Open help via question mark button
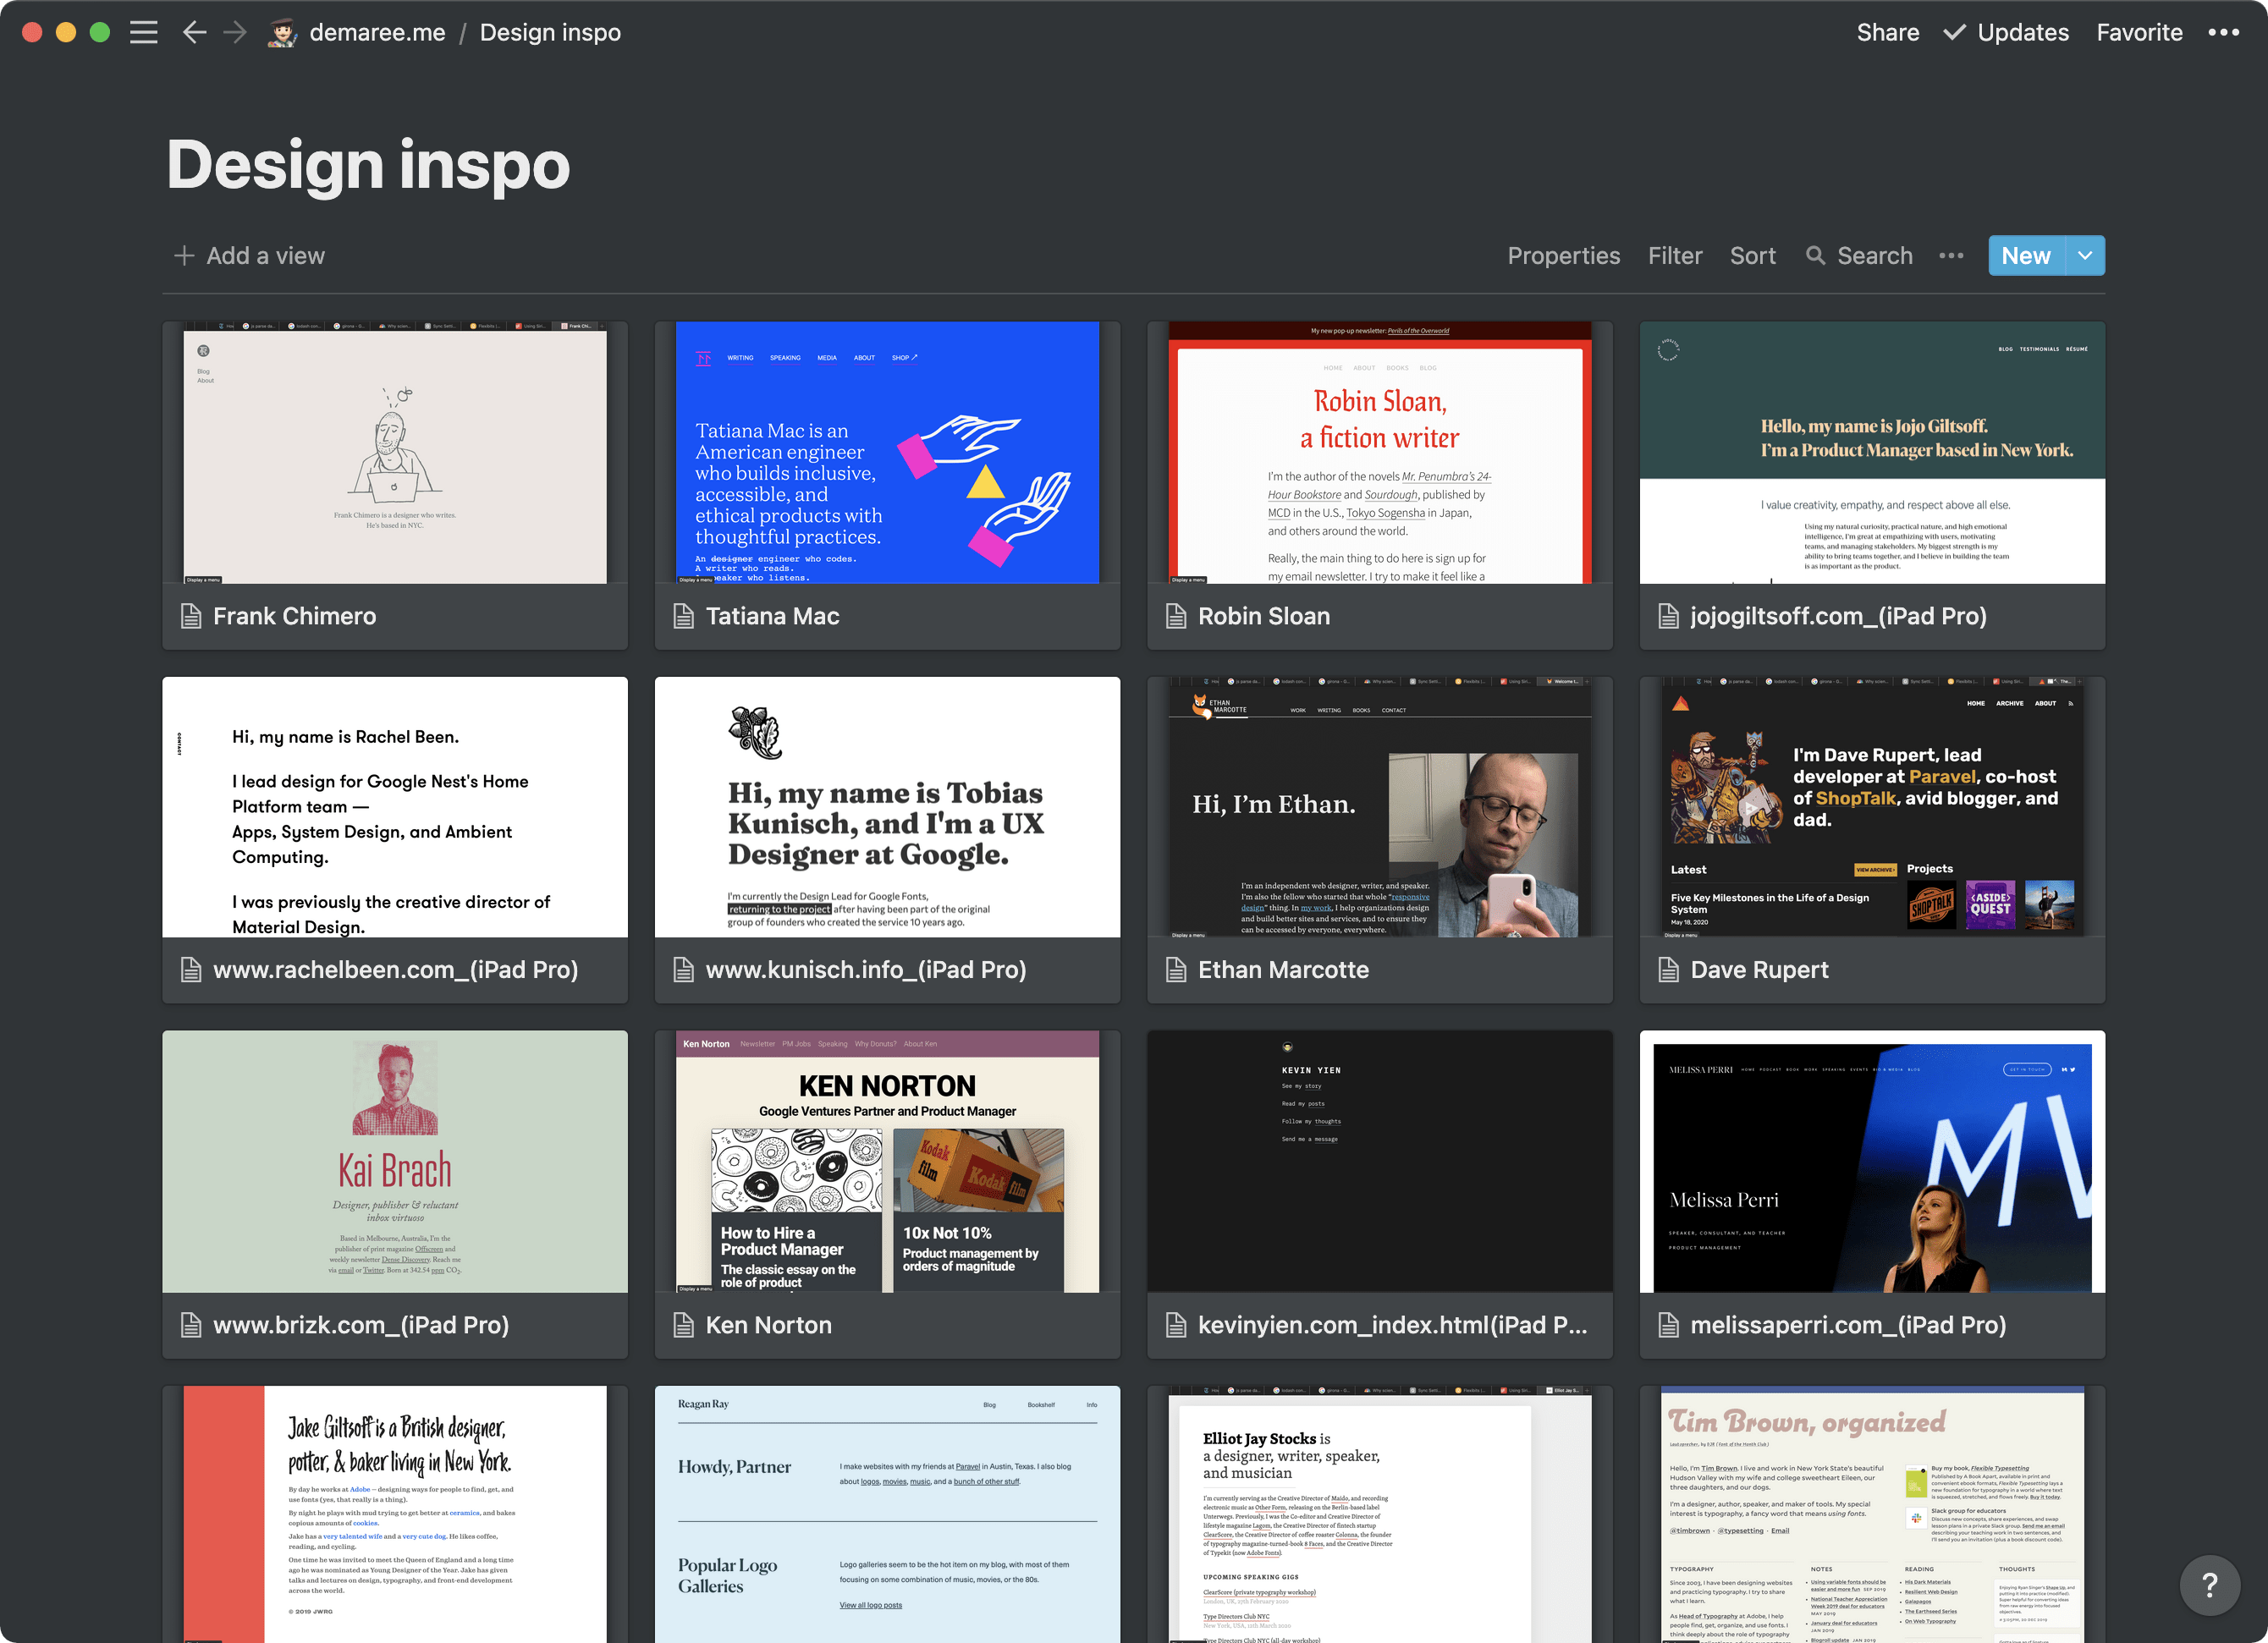 point(2209,1585)
